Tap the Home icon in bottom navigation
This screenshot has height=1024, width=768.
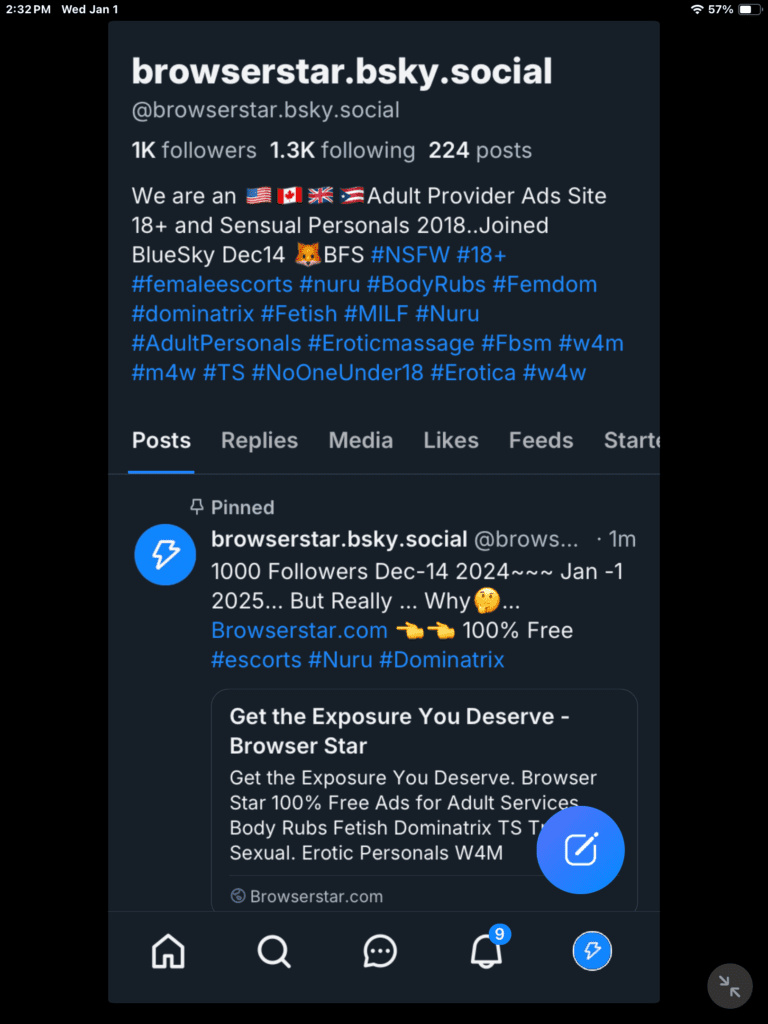pos(168,950)
